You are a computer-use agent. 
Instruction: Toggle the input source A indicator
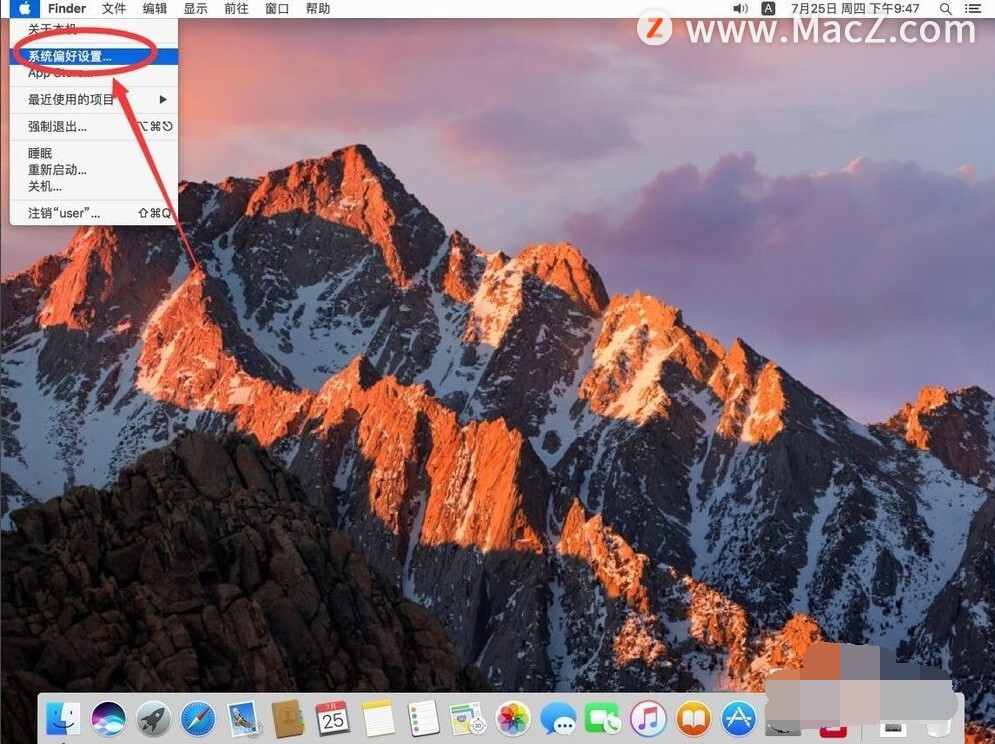coord(768,9)
